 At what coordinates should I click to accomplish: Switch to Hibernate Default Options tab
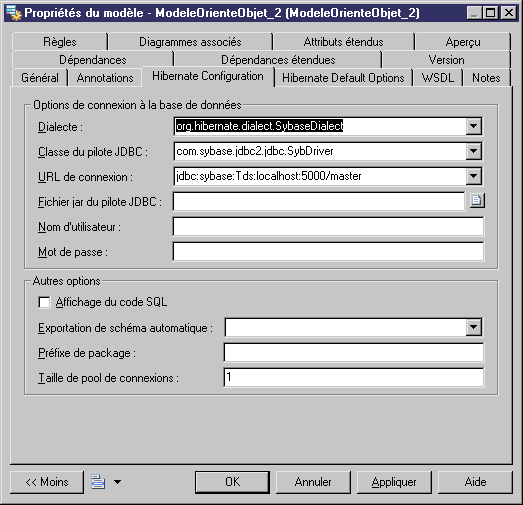point(343,78)
